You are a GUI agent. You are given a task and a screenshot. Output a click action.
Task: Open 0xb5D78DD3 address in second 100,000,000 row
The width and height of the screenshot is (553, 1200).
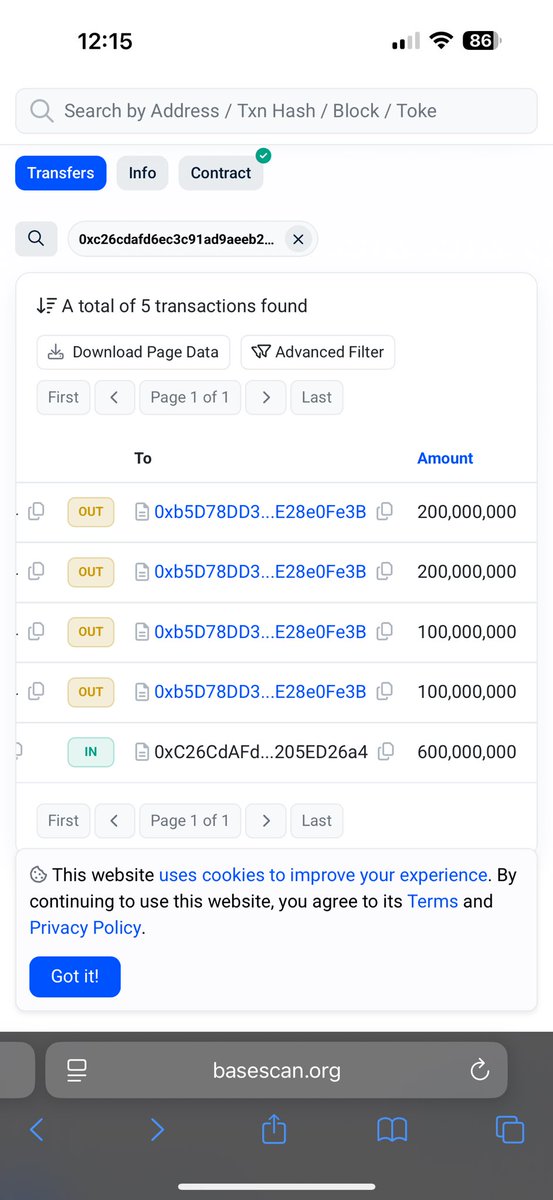[260, 692]
